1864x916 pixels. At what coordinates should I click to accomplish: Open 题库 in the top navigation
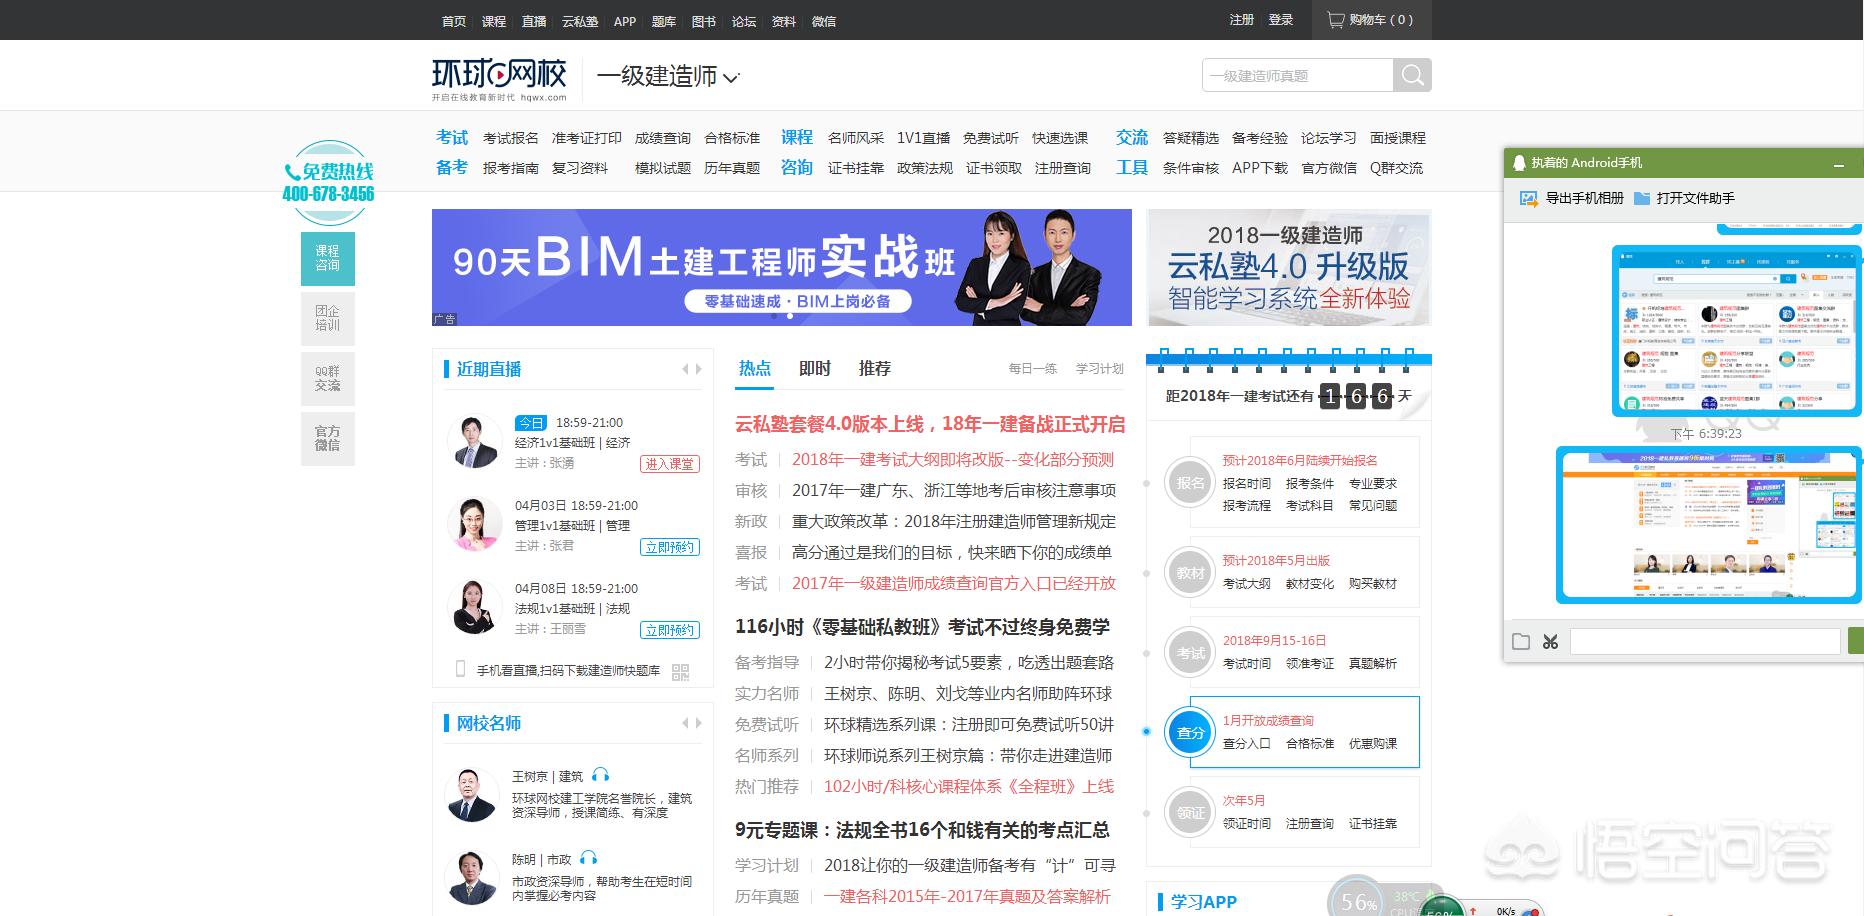664,21
